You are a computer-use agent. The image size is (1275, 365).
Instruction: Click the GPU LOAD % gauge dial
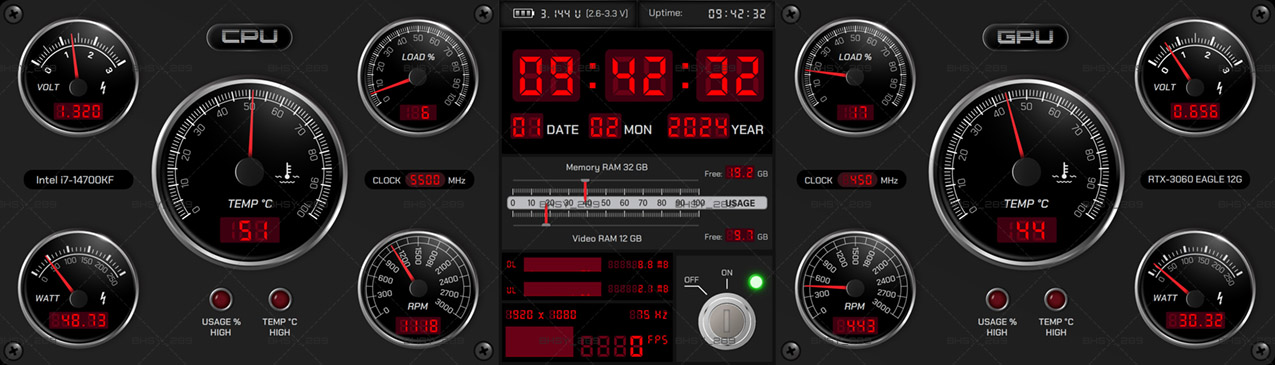pyautogui.click(x=854, y=76)
